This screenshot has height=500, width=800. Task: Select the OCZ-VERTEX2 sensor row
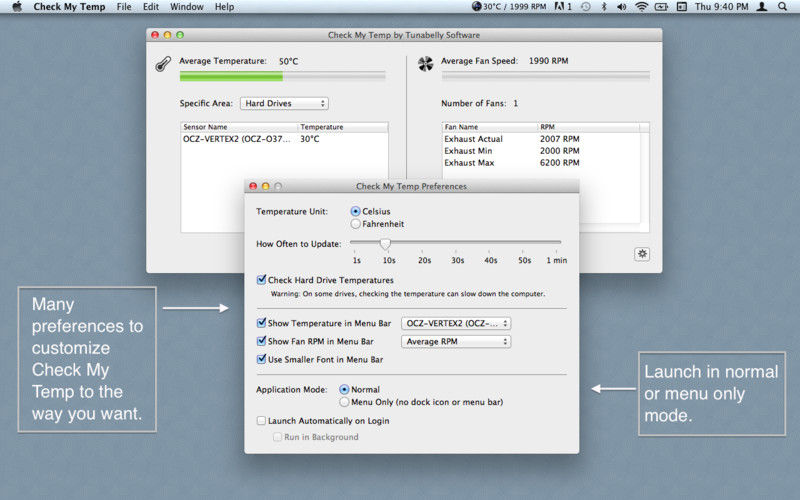[284, 139]
